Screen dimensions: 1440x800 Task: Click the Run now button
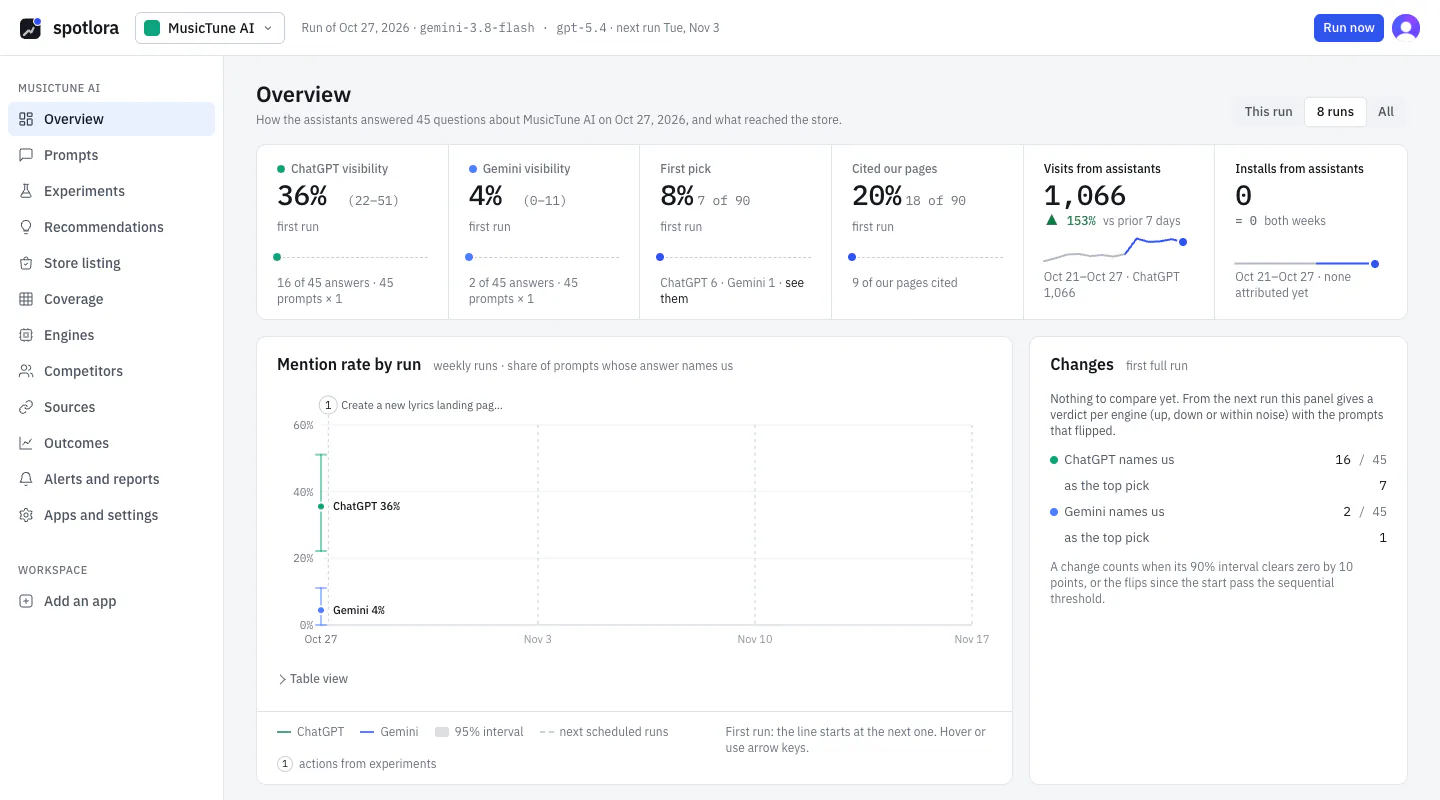(x=1348, y=28)
